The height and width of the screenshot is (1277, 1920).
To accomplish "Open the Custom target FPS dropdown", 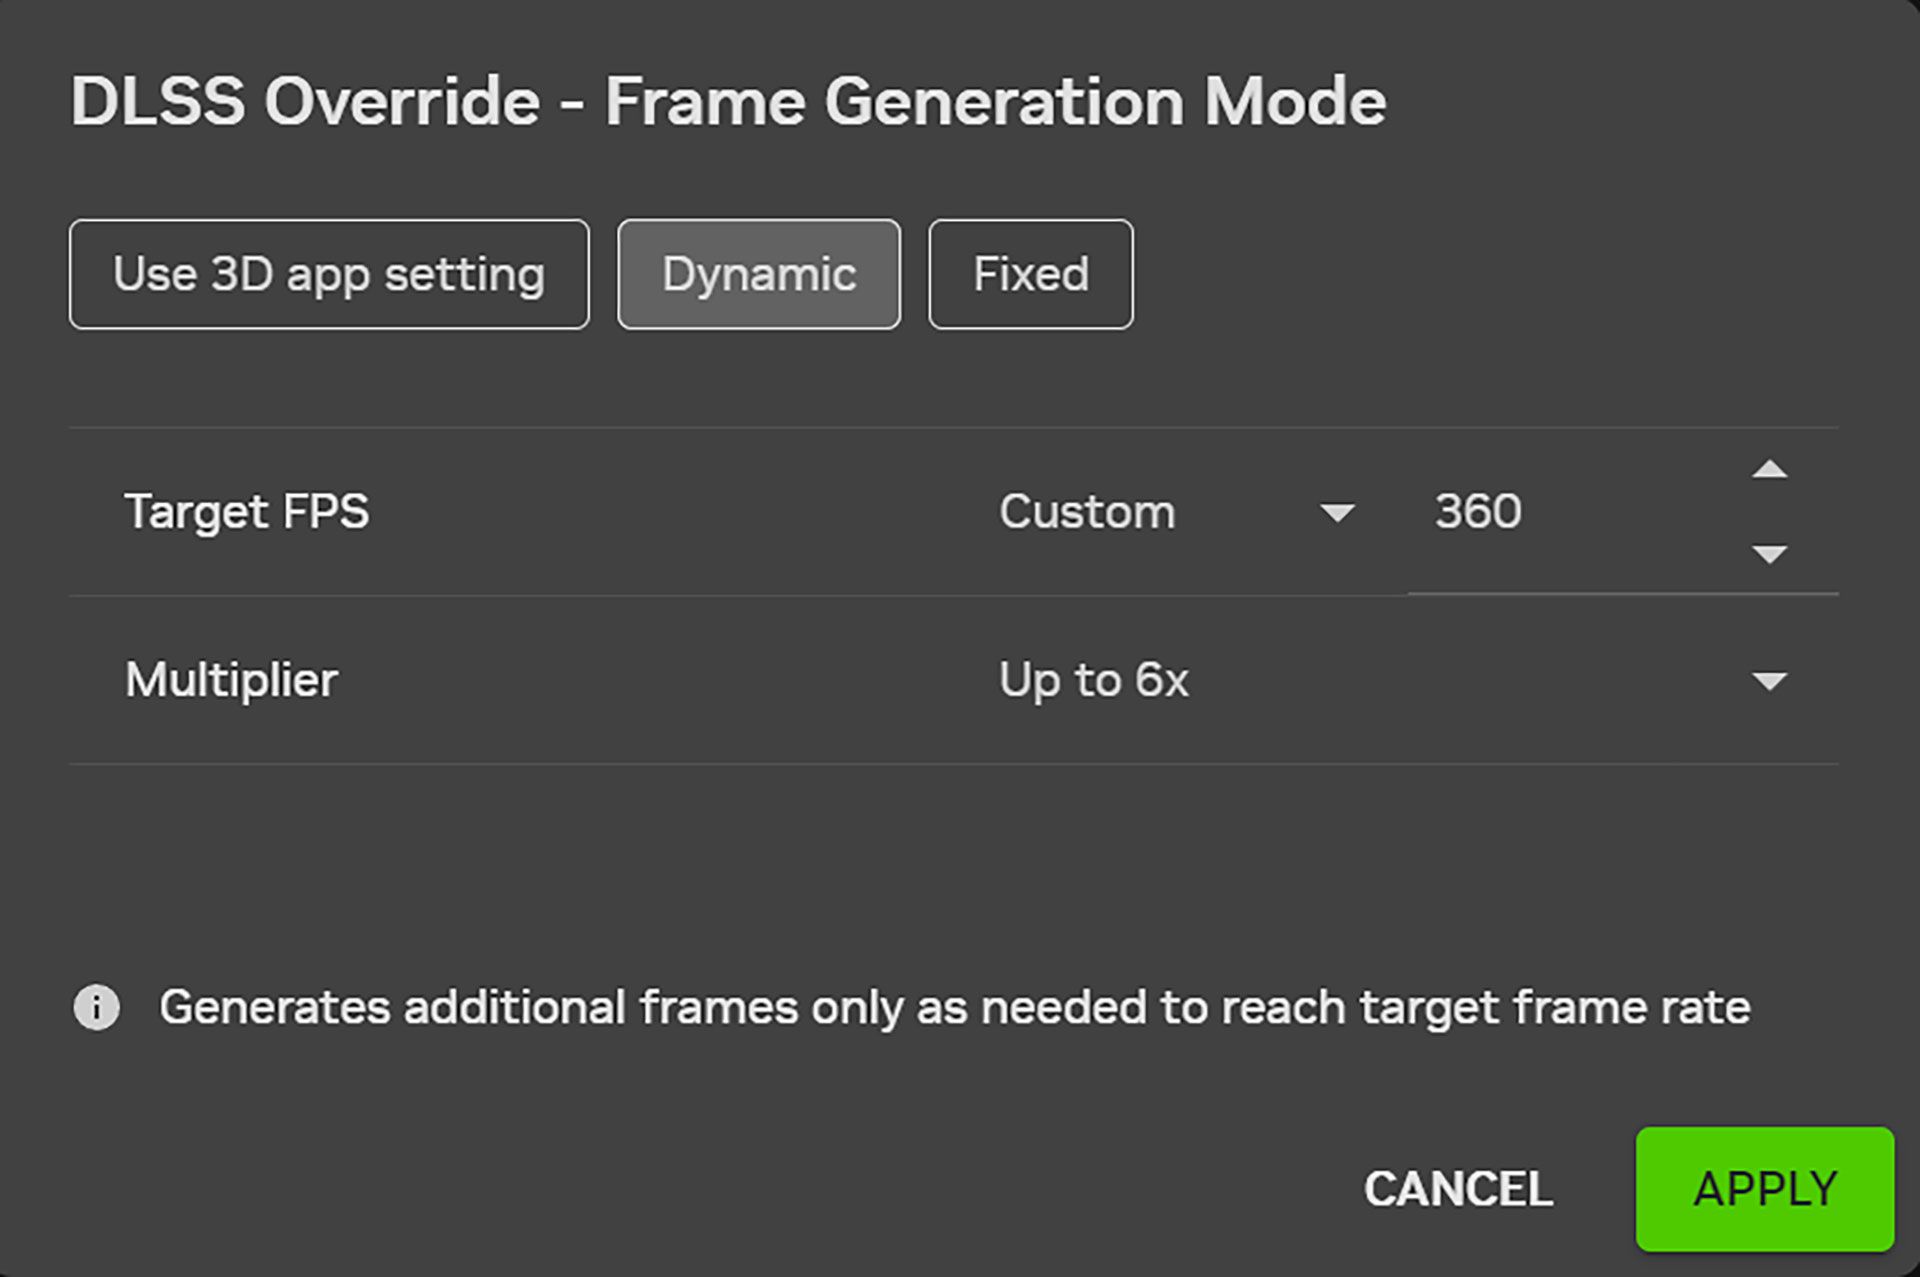I will pos(1176,512).
